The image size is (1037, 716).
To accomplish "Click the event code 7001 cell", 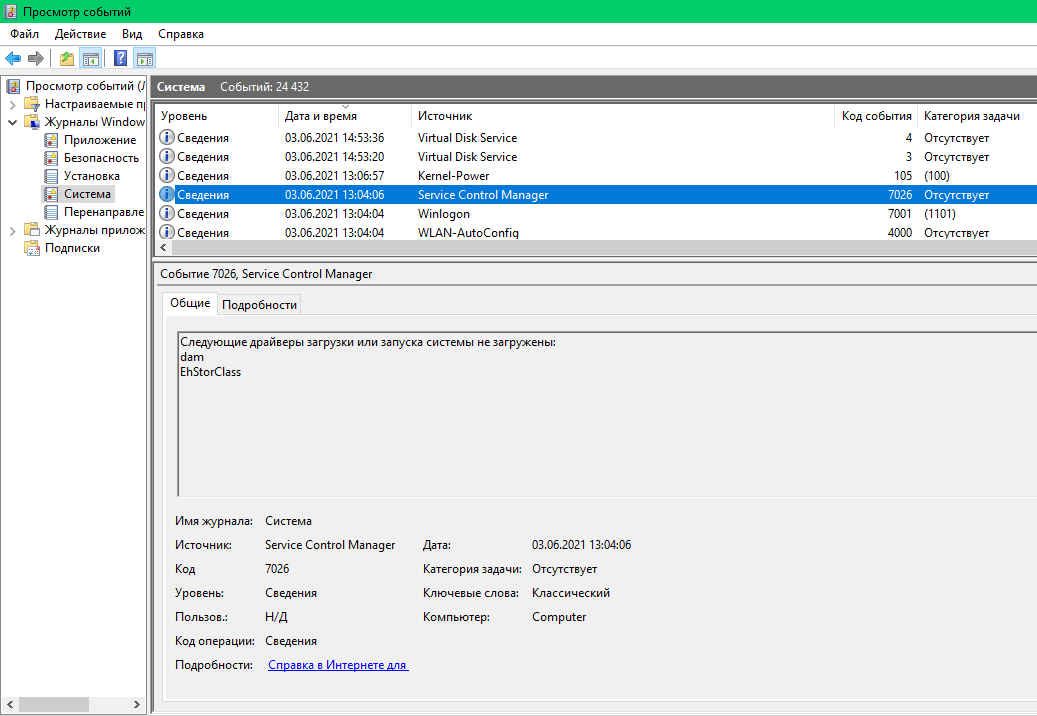I will click(x=899, y=214).
